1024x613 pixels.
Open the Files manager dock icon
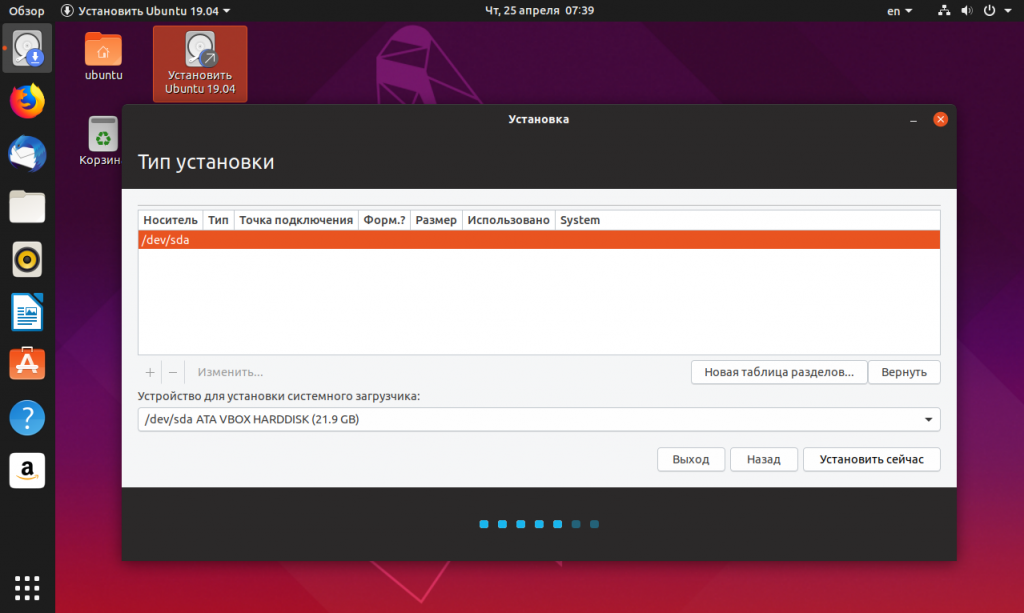(x=27, y=207)
